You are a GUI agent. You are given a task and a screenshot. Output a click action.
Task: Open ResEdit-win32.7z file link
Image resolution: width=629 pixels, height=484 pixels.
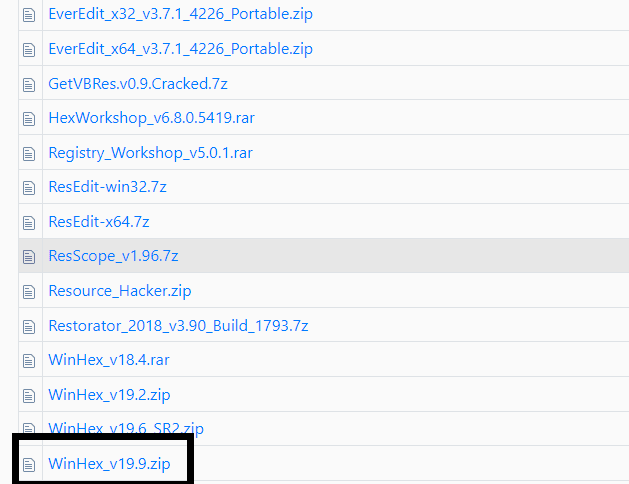[x=108, y=187]
